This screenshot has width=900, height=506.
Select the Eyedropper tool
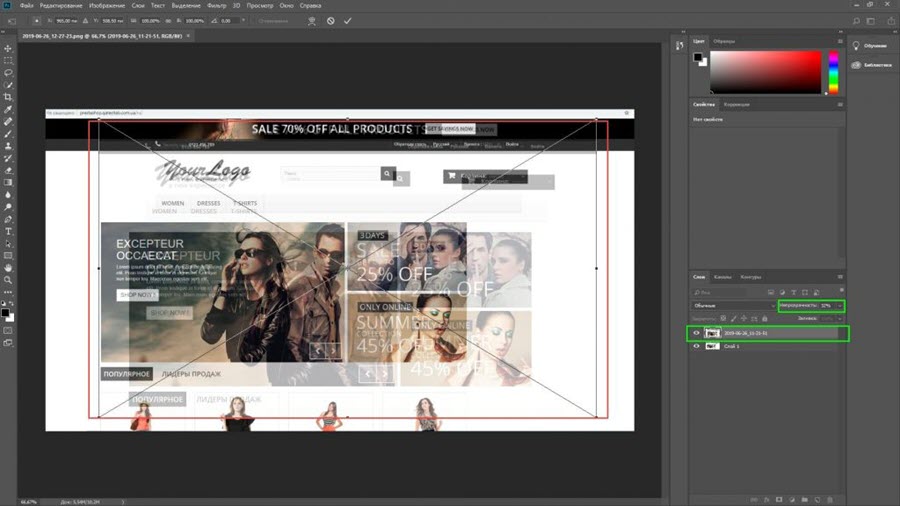coord(8,109)
